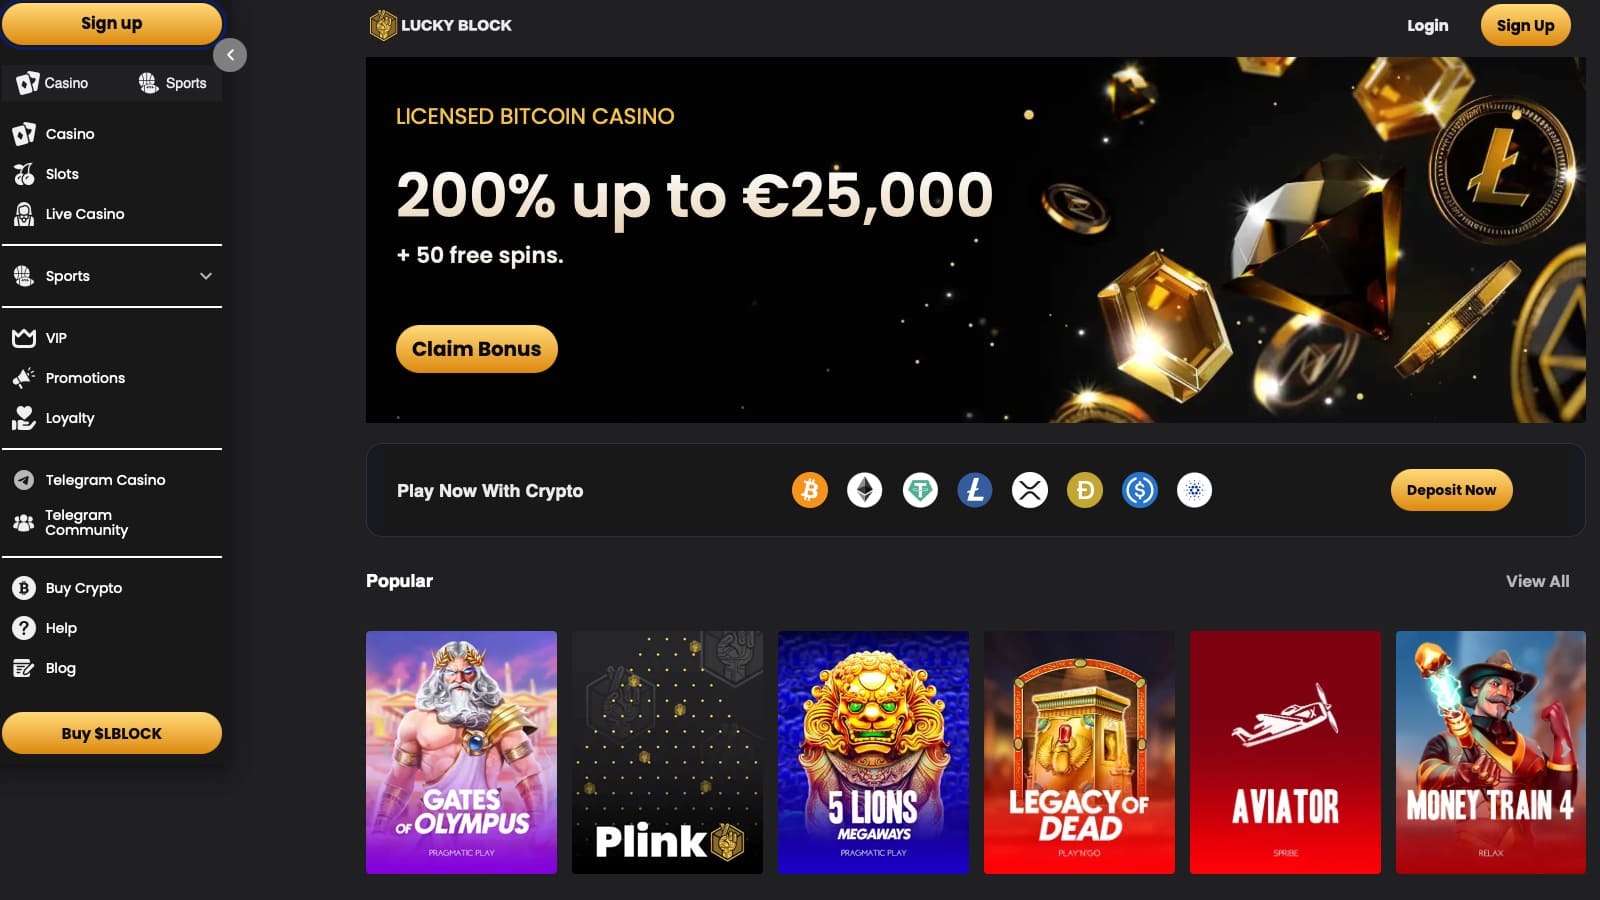Choose the Dogecoin icon
This screenshot has width=1600, height=900.
(1085, 490)
